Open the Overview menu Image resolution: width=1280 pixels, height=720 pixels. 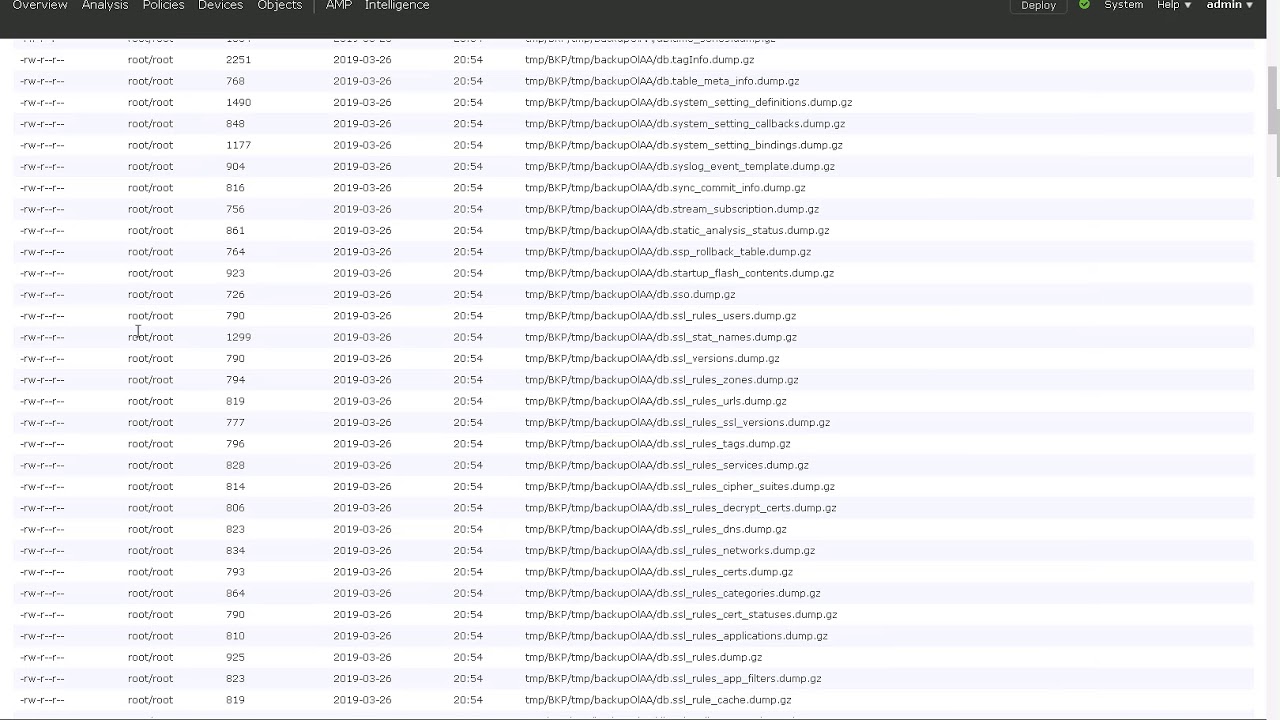(40, 5)
